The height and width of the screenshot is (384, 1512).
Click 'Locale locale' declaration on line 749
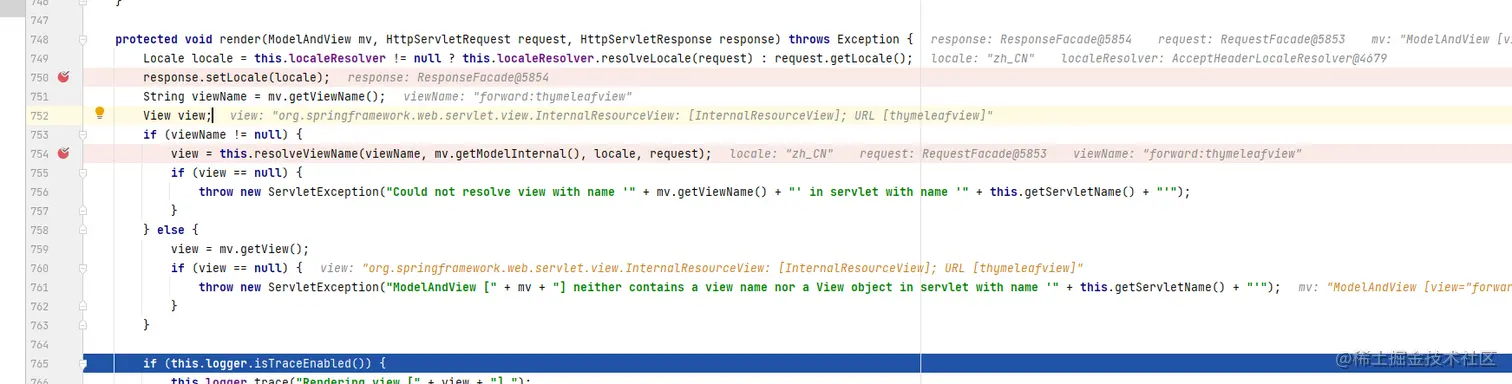pyautogui.click(x=184, y=58)
